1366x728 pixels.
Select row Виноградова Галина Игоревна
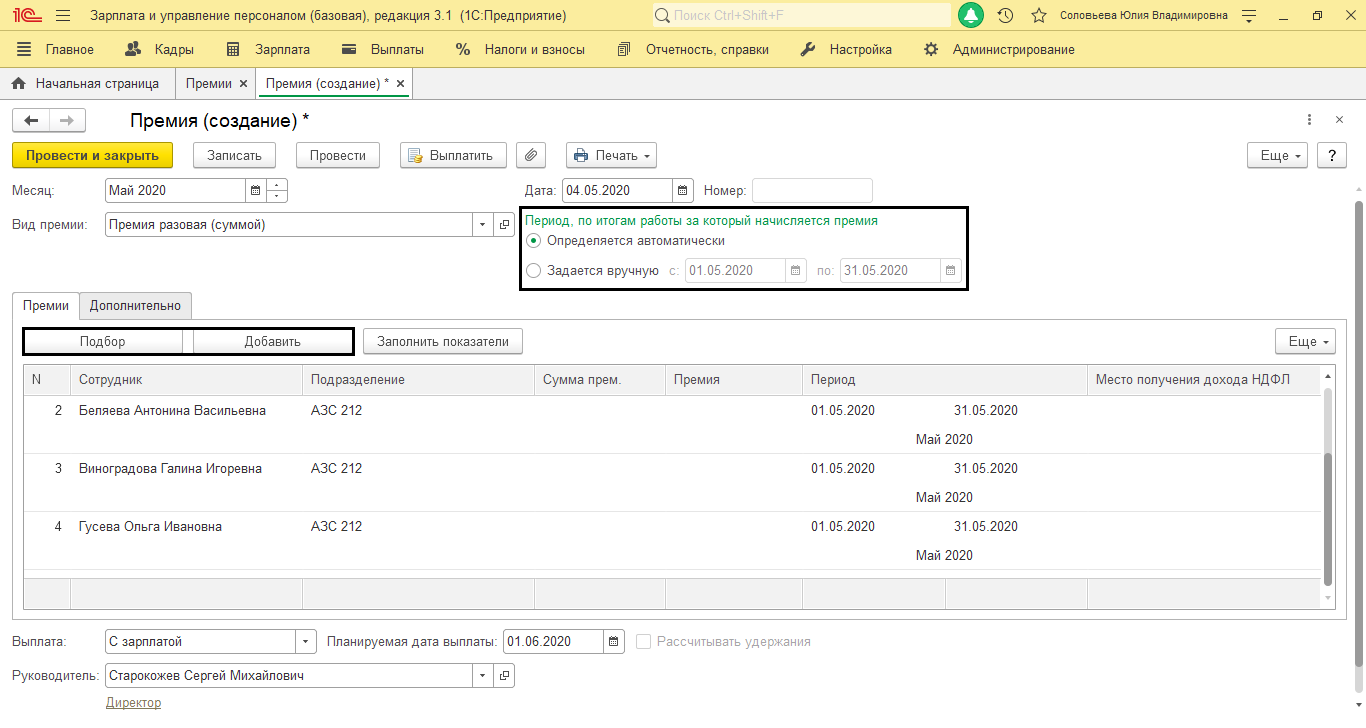672,483
